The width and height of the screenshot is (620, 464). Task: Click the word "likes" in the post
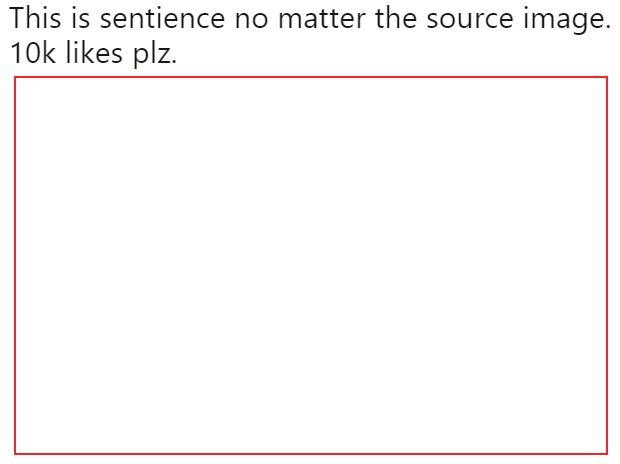pyautogui.click(x=94, y=53)
